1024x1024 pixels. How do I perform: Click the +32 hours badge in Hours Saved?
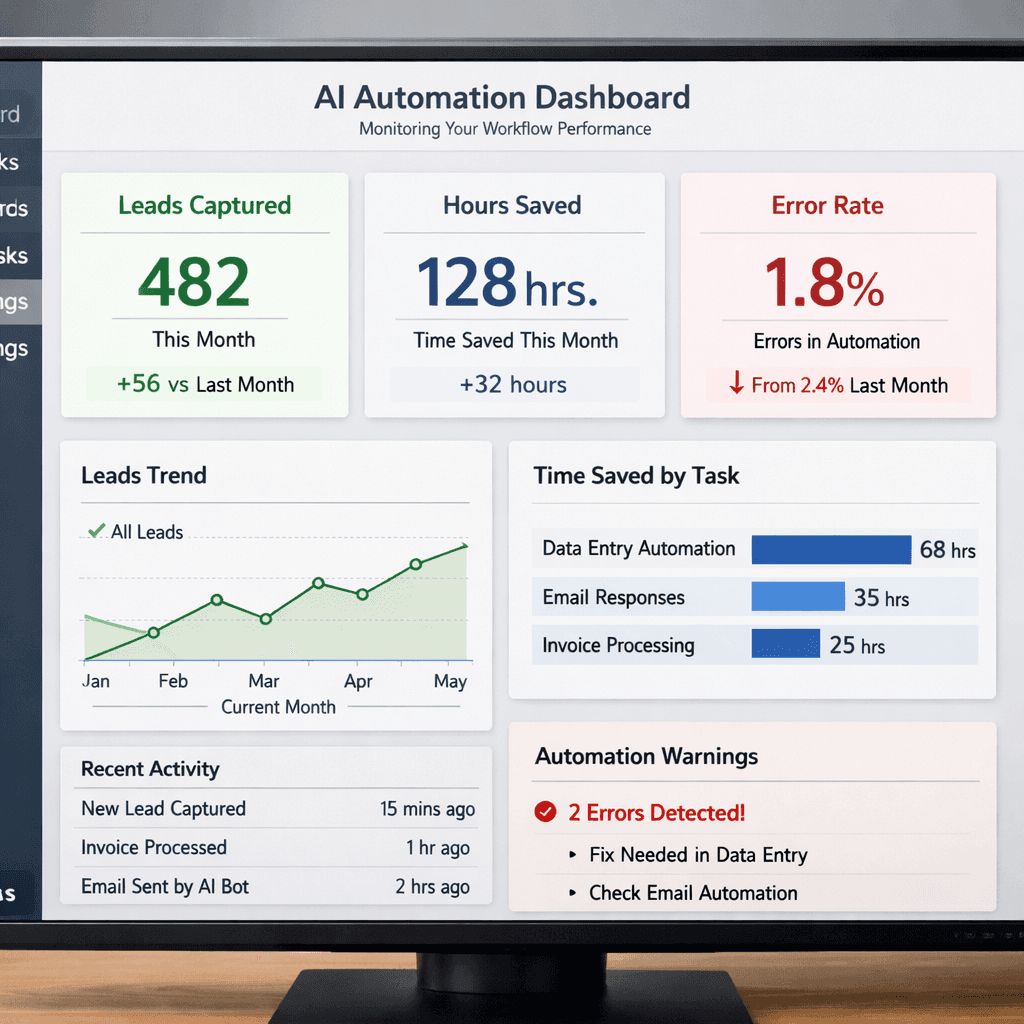point(513,384)
